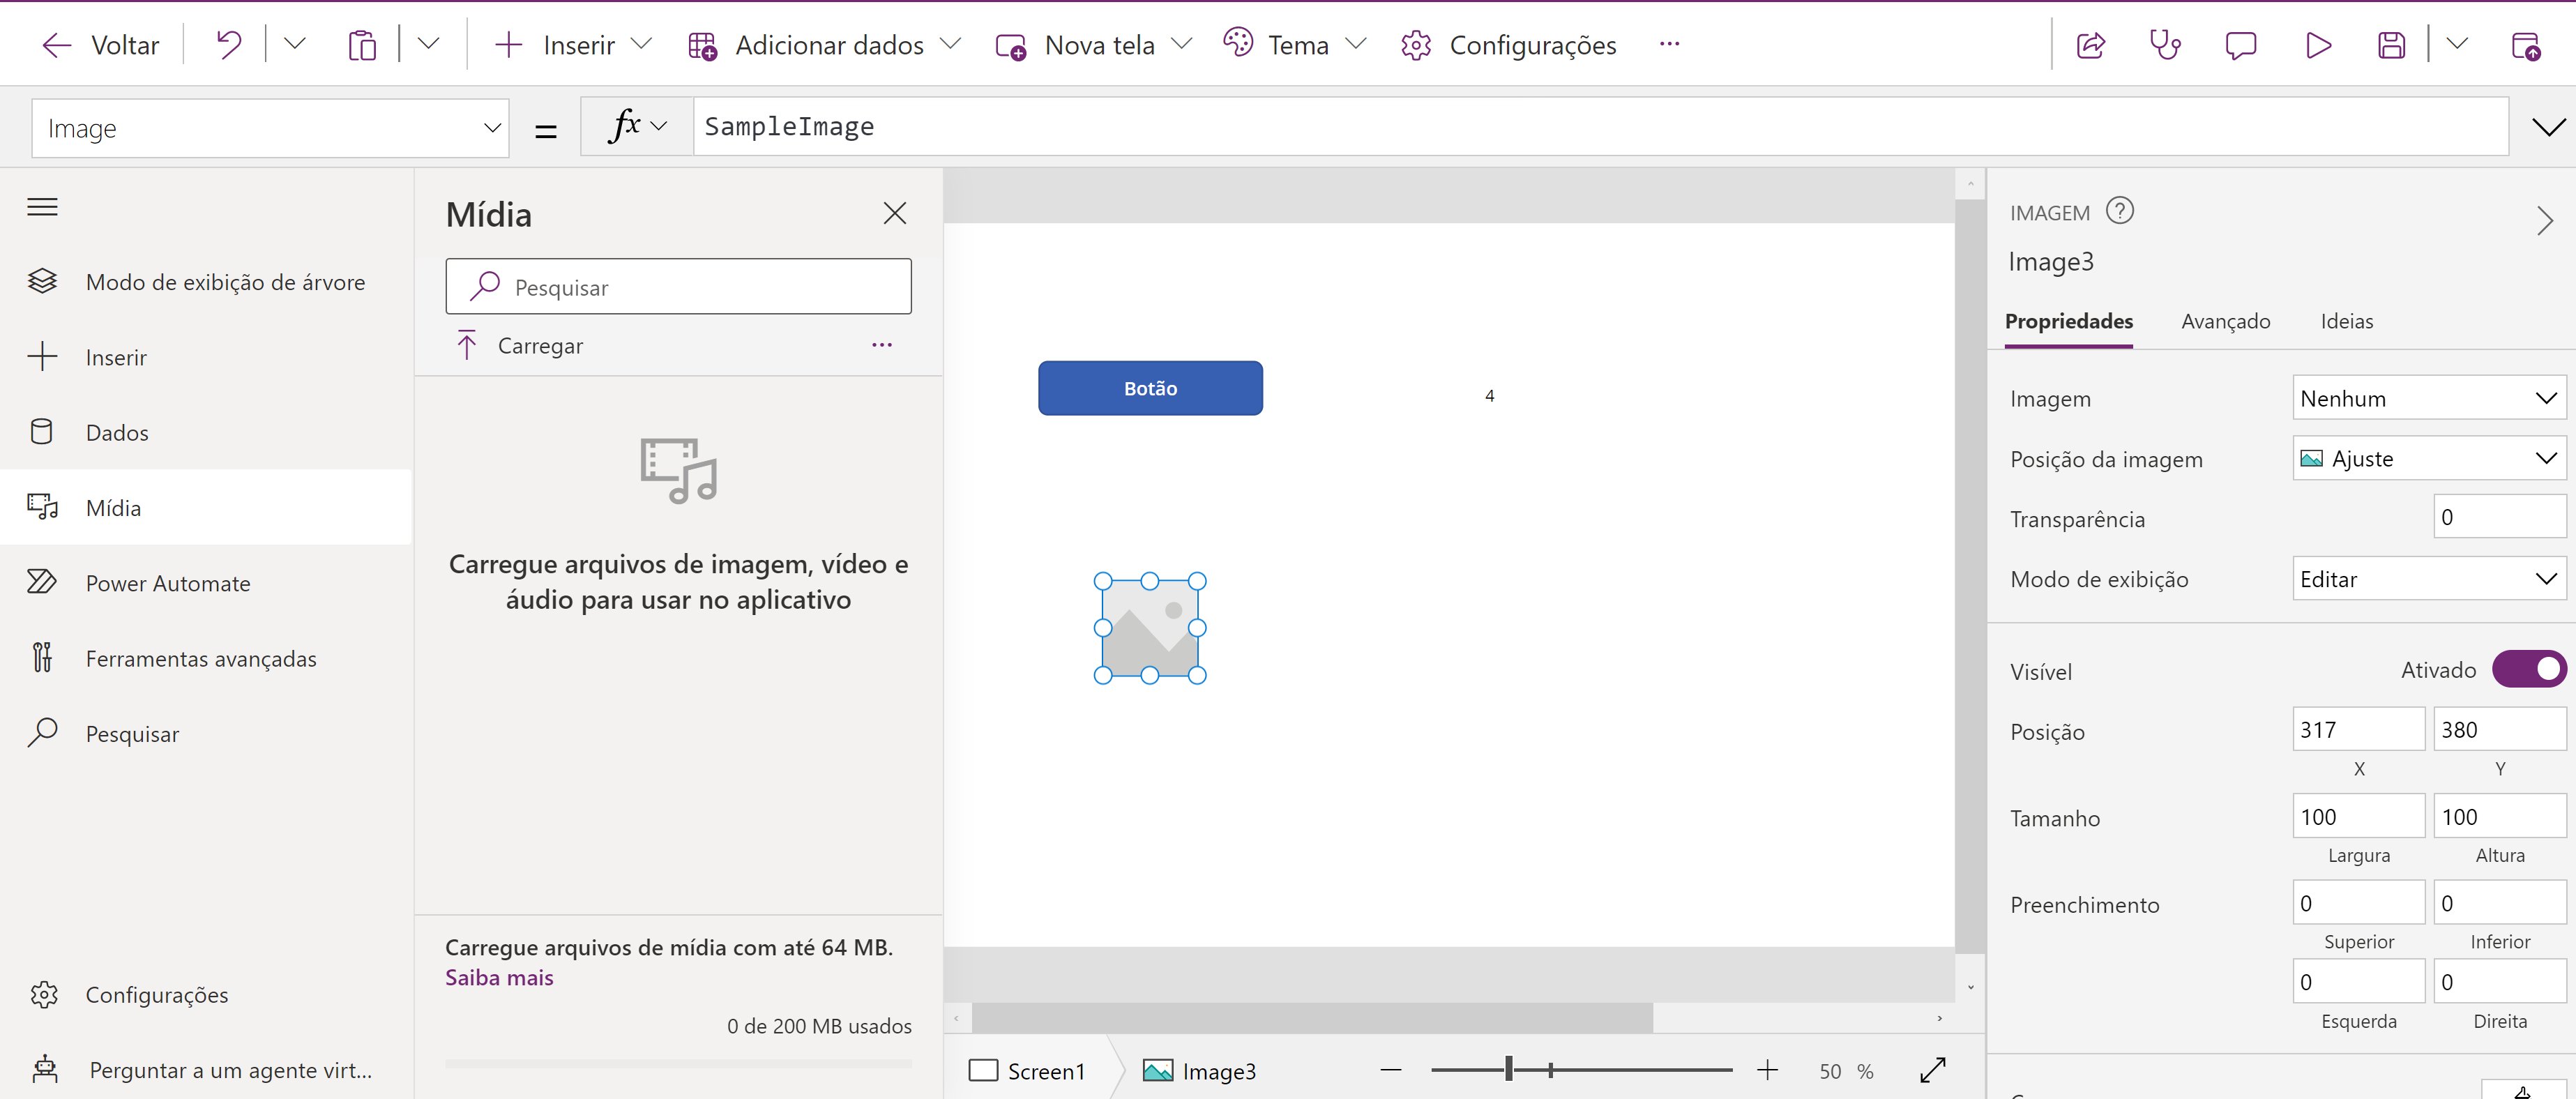
Task: Click the Altura size field
Action: (x=2499, y=816)
